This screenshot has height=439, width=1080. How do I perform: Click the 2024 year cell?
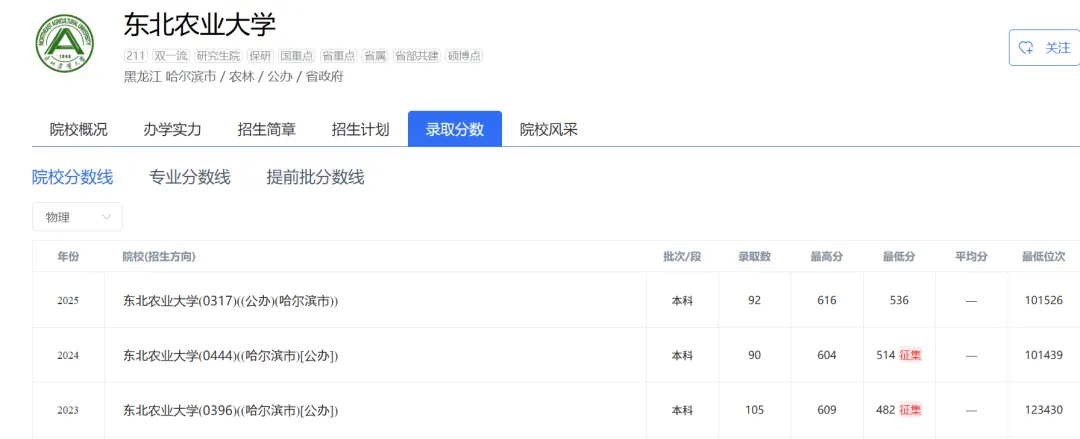pyautogui.click(x=68, y=356)
